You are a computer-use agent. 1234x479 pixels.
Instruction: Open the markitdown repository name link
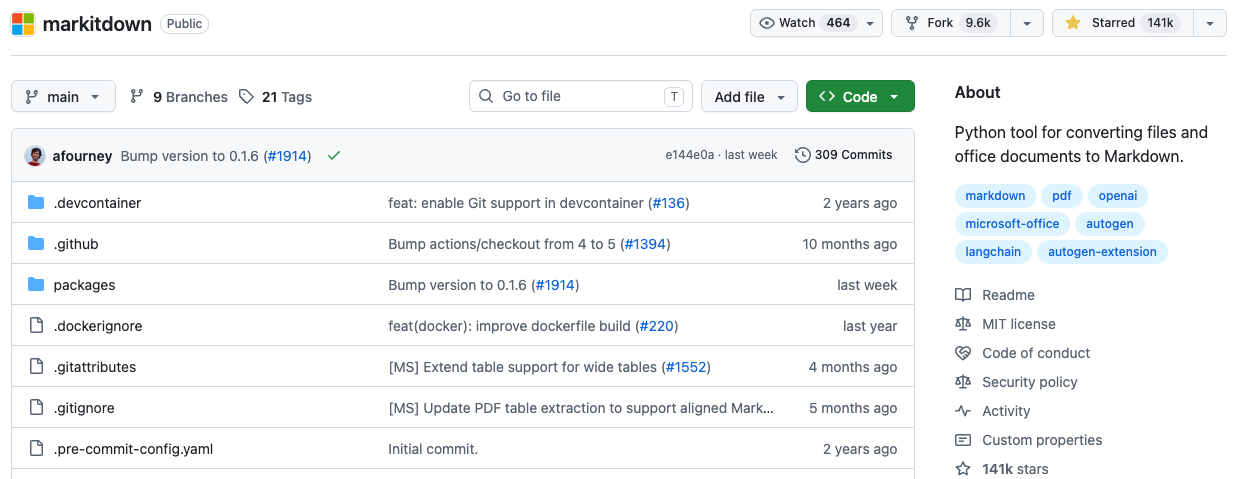pyautogui.click(x=97, y=23)
